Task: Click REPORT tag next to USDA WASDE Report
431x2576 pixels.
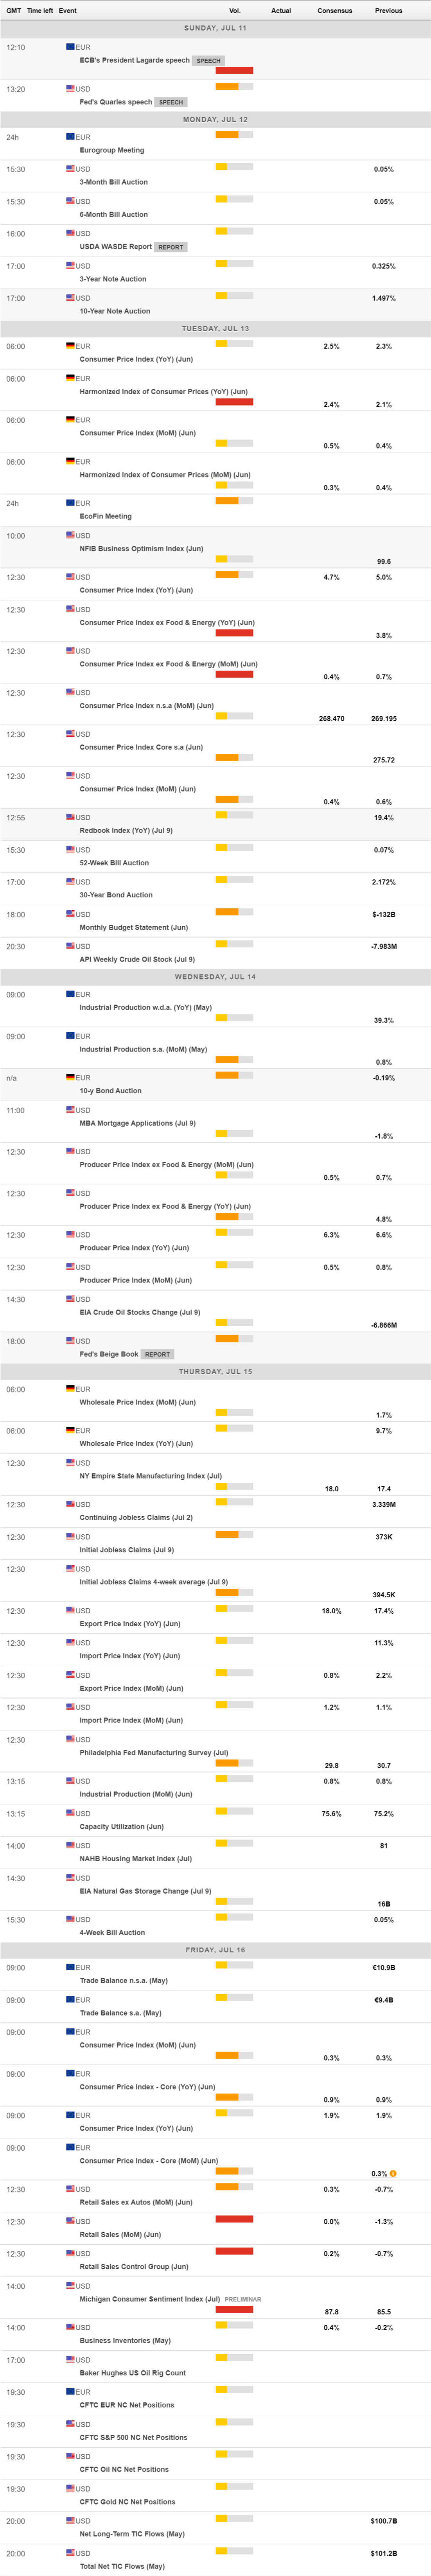Action: [170, 247]
